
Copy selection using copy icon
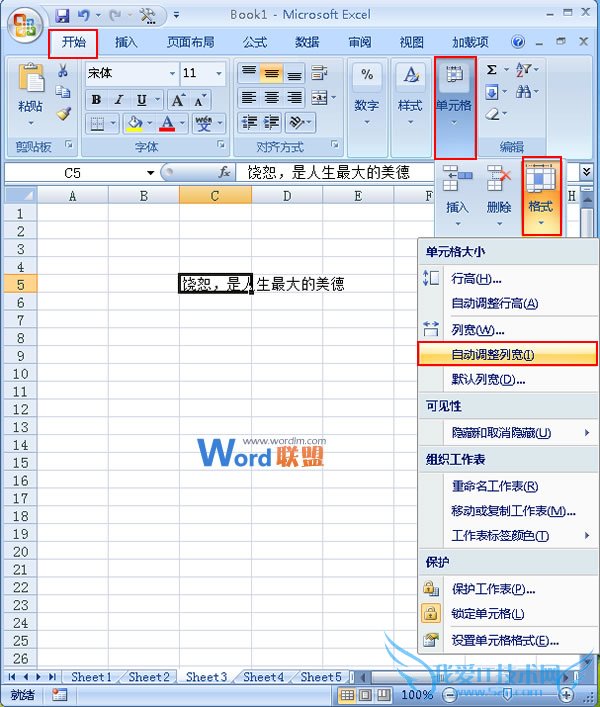63,92
